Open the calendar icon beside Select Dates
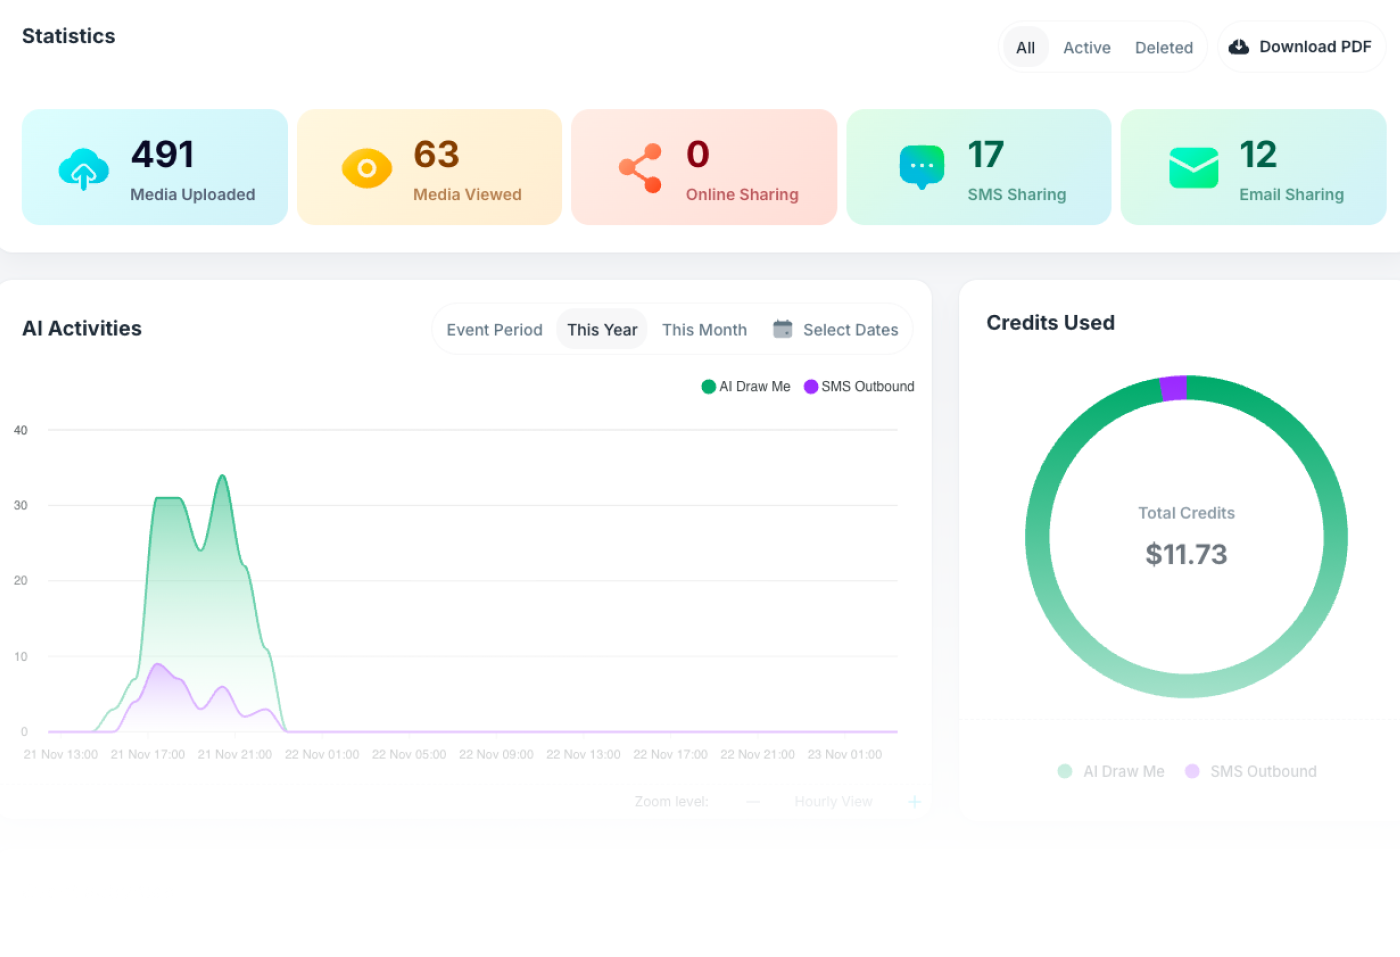Viewport: 1400px width, 957px height. click(x=782, y=328)
